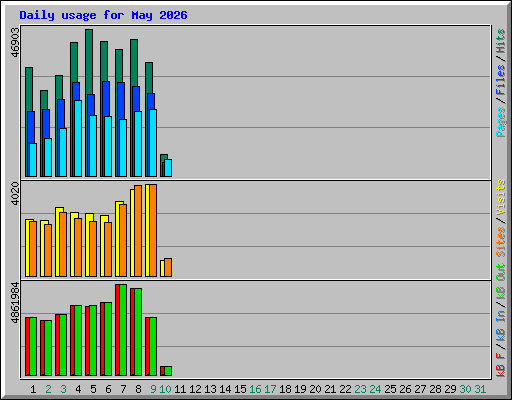
Task: Click day 3 on the x-axis
Action: pyautogui.click(x=63, y=389)
